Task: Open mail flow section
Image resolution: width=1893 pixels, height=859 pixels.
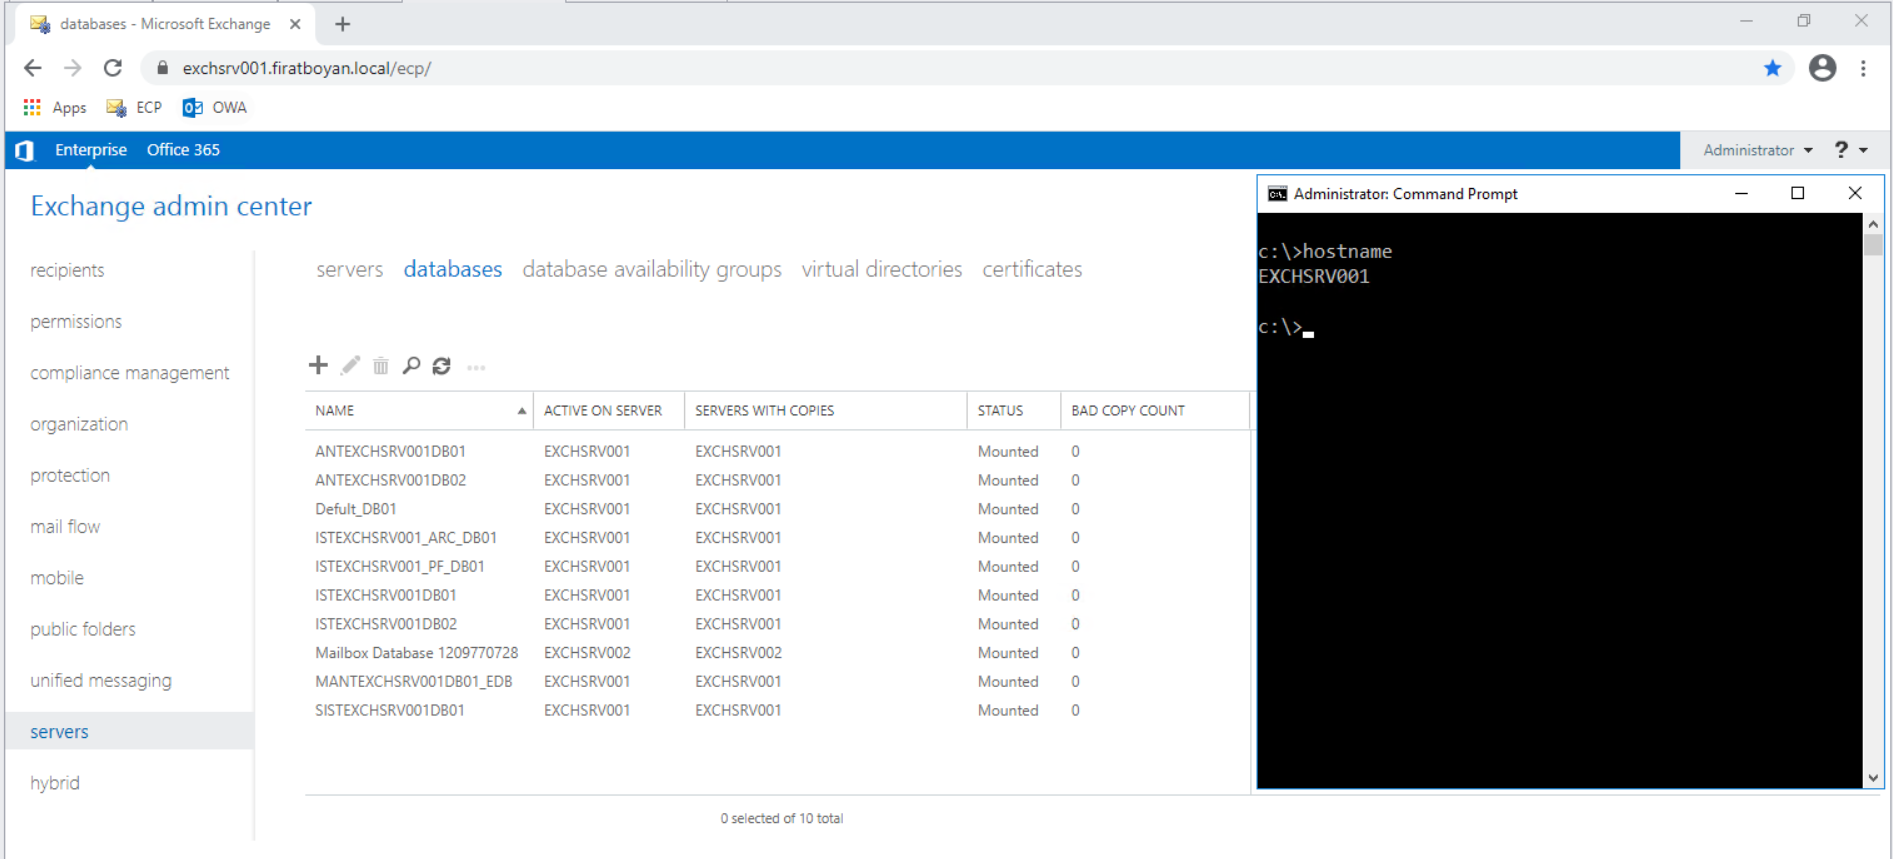Action: point(65,526)
